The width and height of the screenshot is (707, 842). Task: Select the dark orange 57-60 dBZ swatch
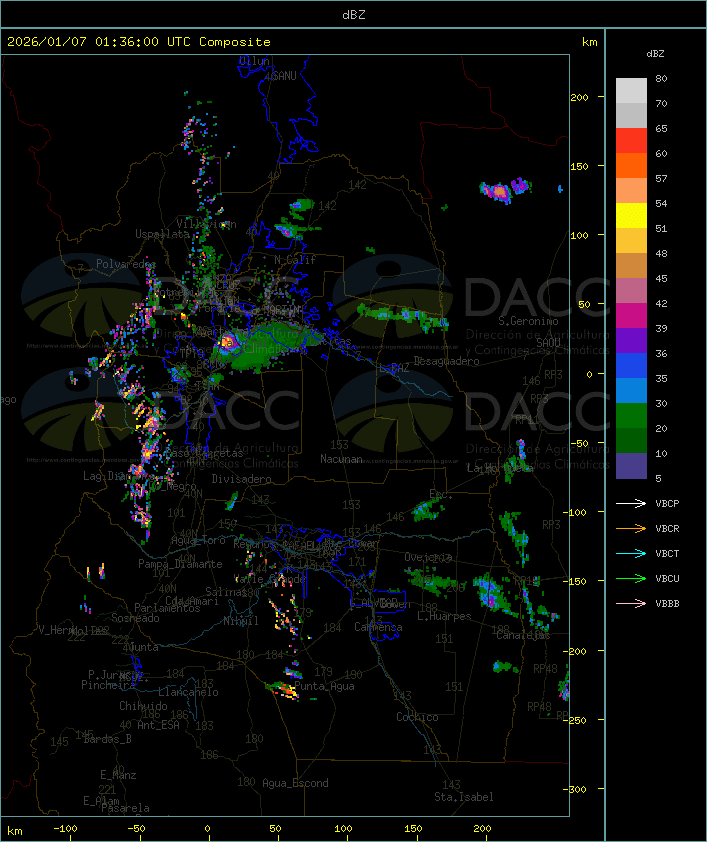631,165
